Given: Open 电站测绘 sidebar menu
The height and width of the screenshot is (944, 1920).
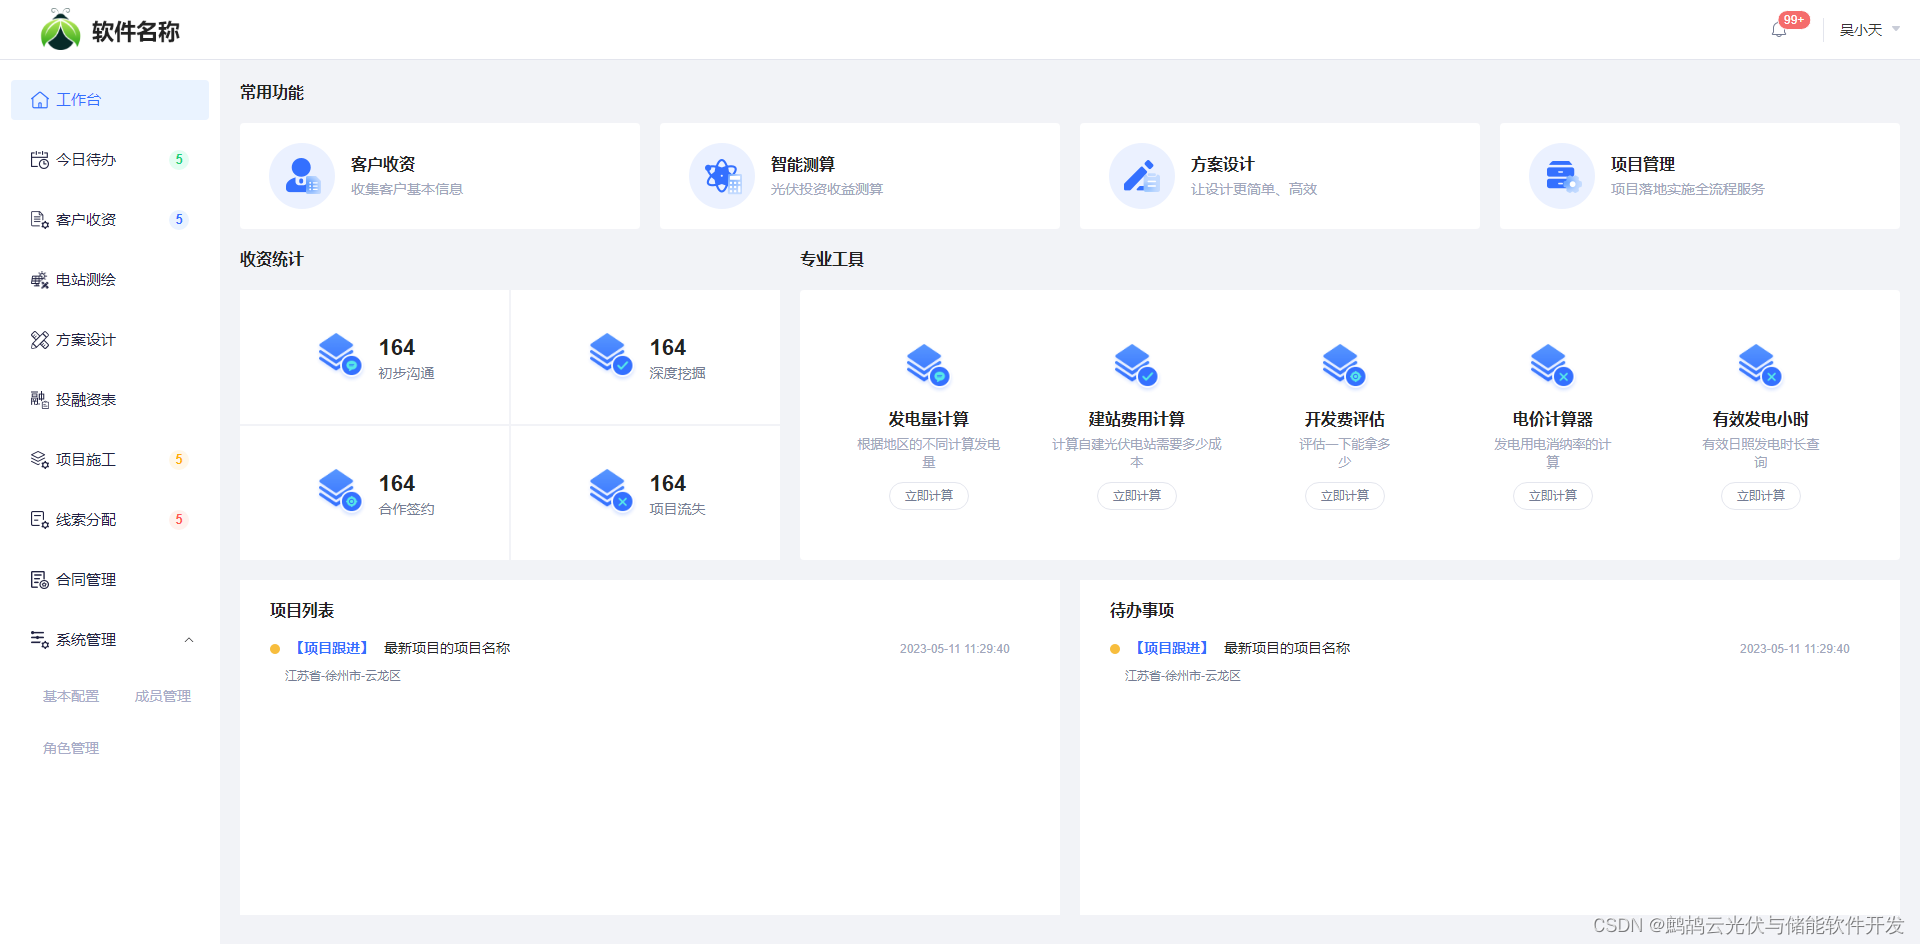Looking at the screenshot, I should tap(110, 280).
